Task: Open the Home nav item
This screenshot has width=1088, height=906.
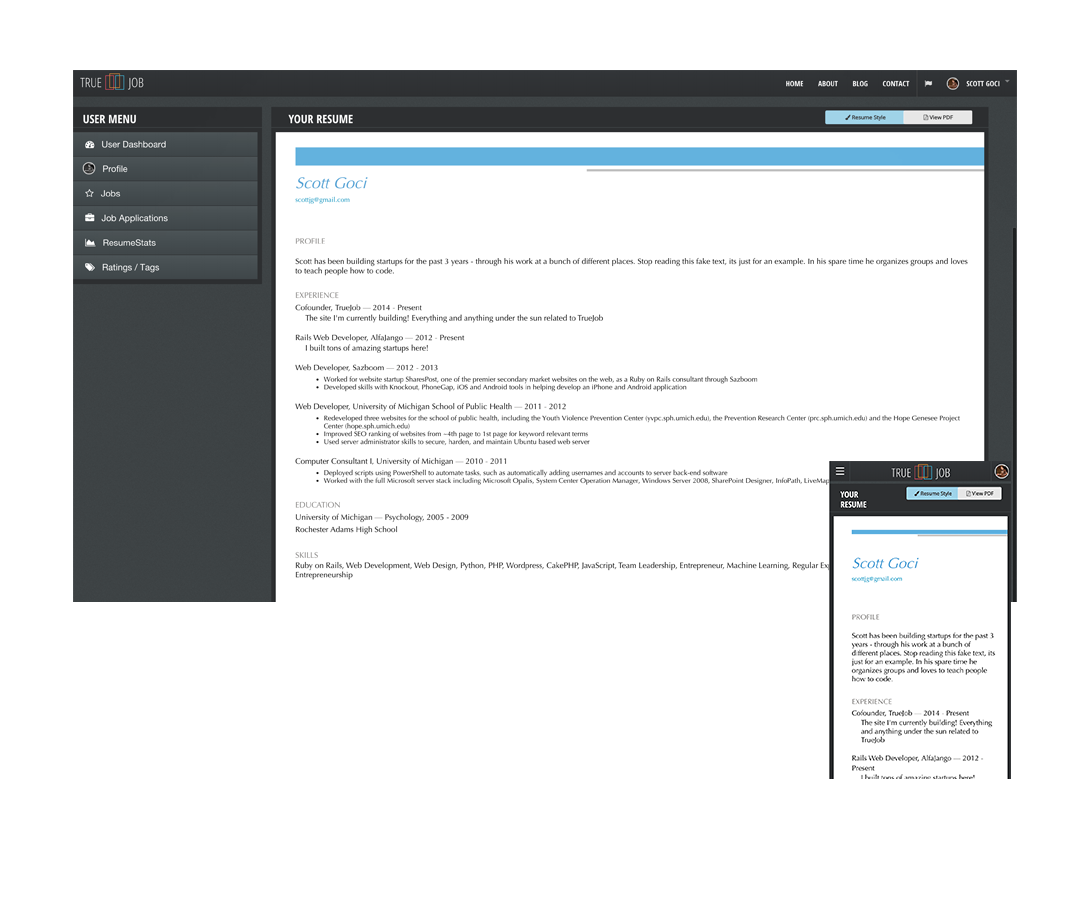Action: [794, 84]
